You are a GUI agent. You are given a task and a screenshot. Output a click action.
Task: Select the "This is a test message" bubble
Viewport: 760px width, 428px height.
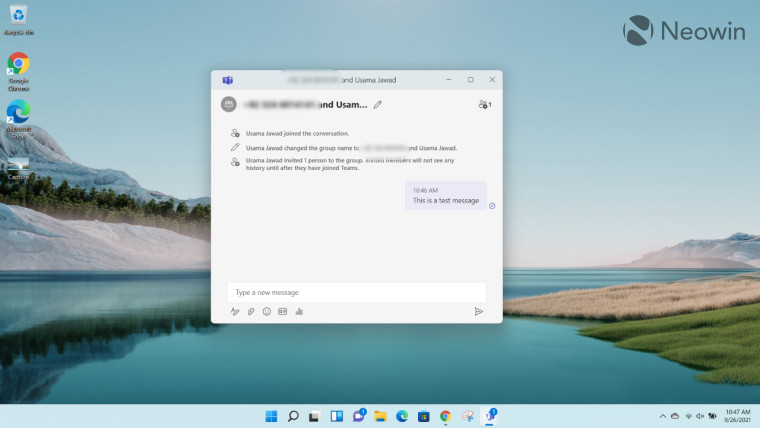click(x=445, y=195)
